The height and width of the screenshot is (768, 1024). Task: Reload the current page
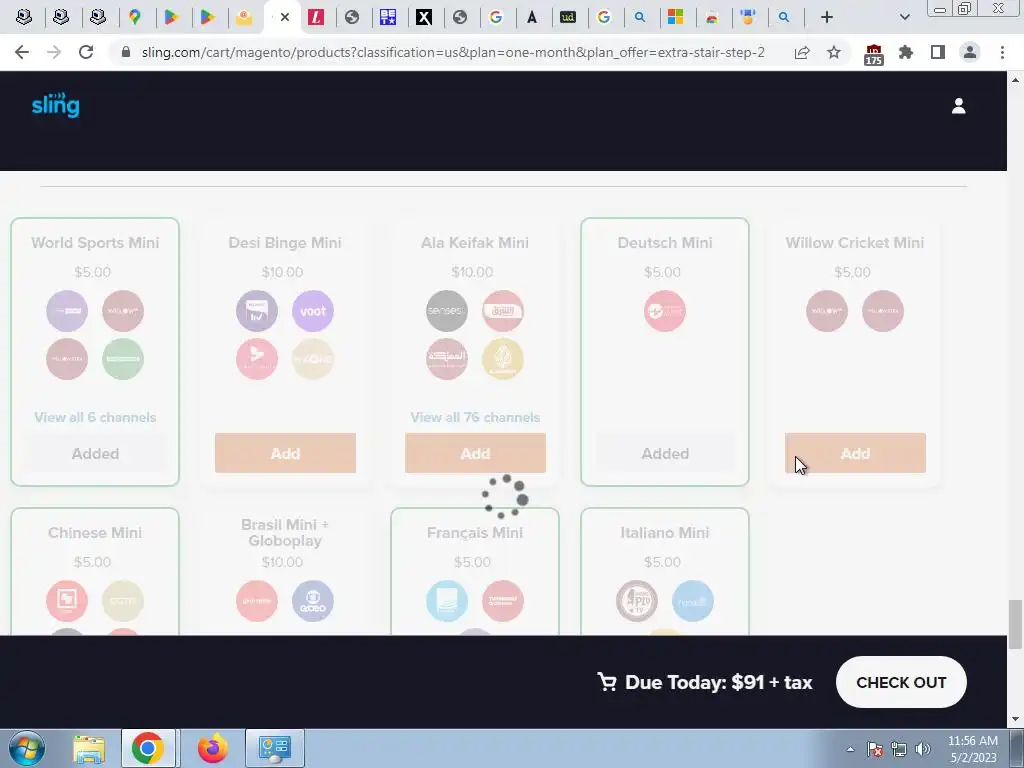click(86, 52)
